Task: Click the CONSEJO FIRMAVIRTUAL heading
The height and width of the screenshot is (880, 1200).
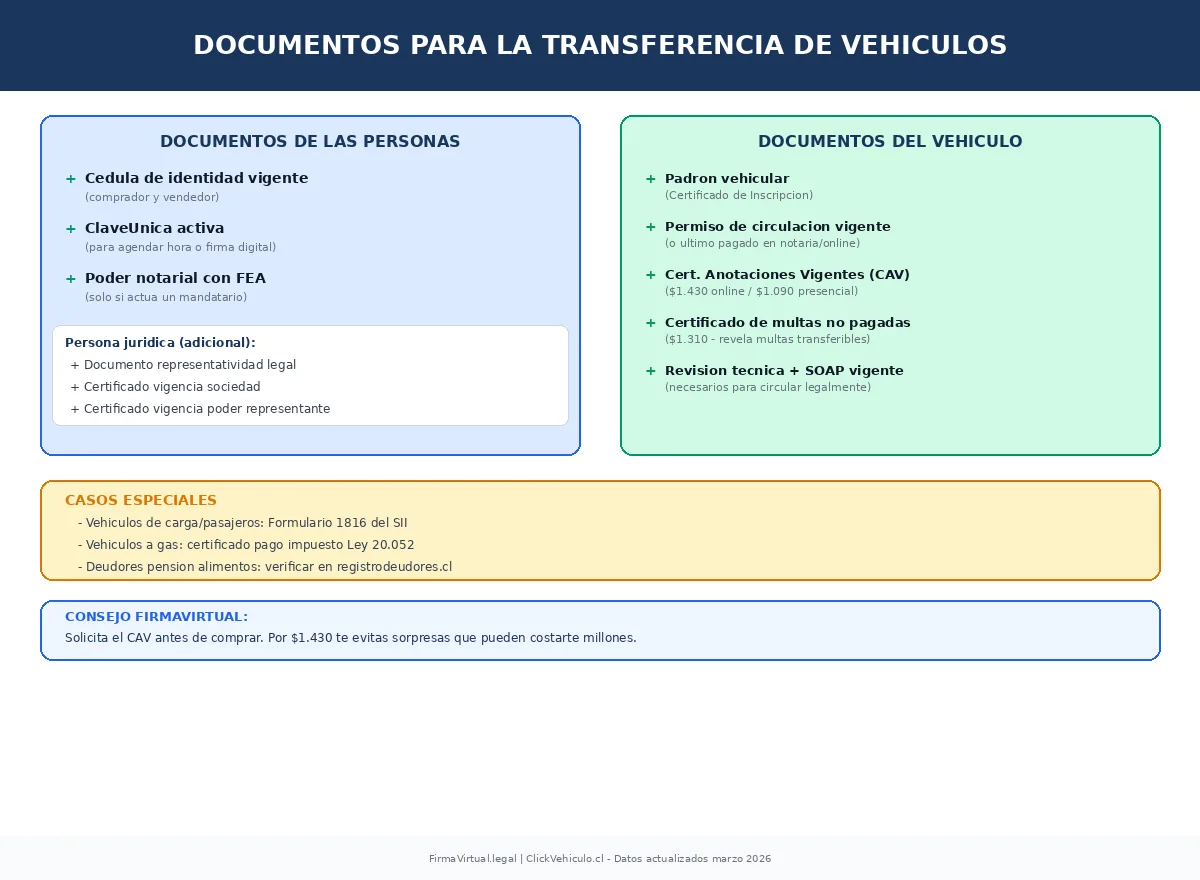Action: [x=156, y=617]
